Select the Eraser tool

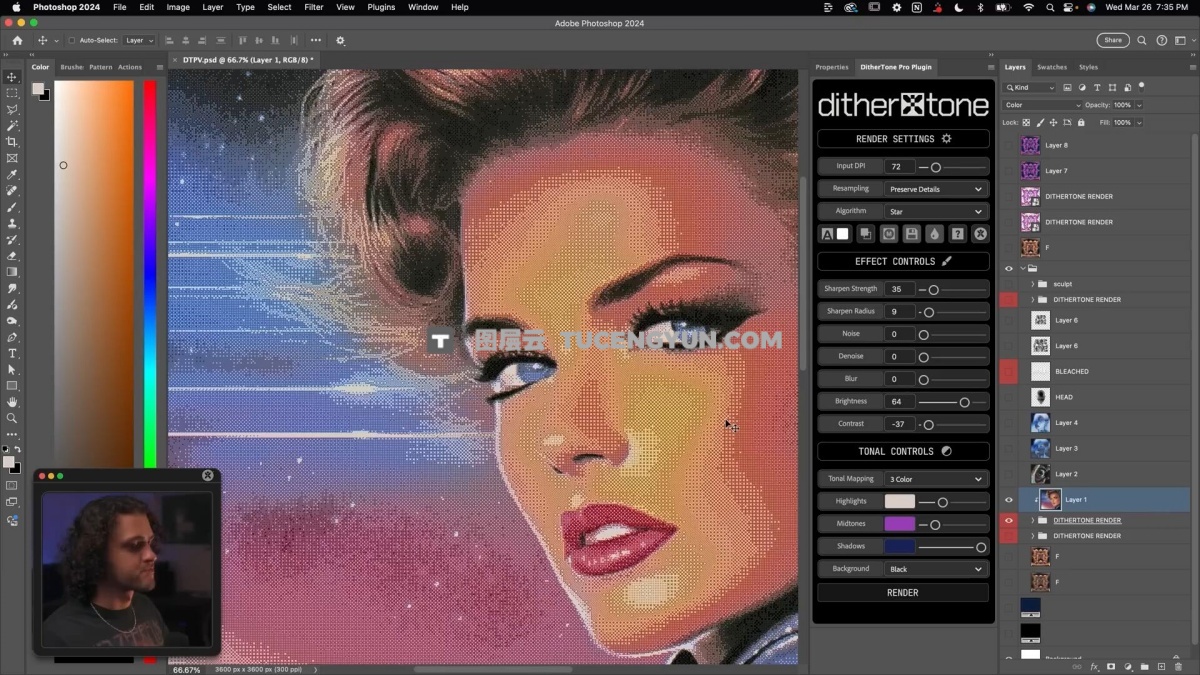12,256
